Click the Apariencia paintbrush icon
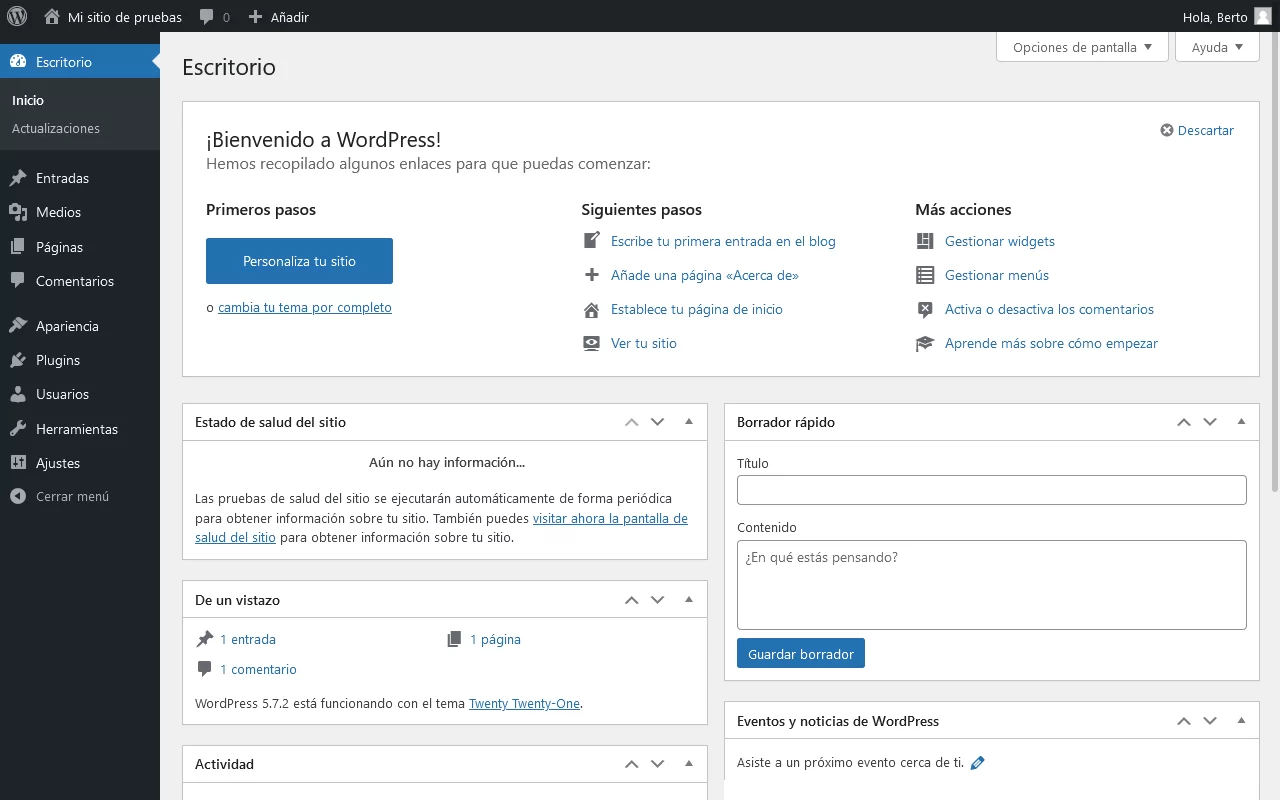This screenshot has height=800, width=1280. (x=18, y=326)
